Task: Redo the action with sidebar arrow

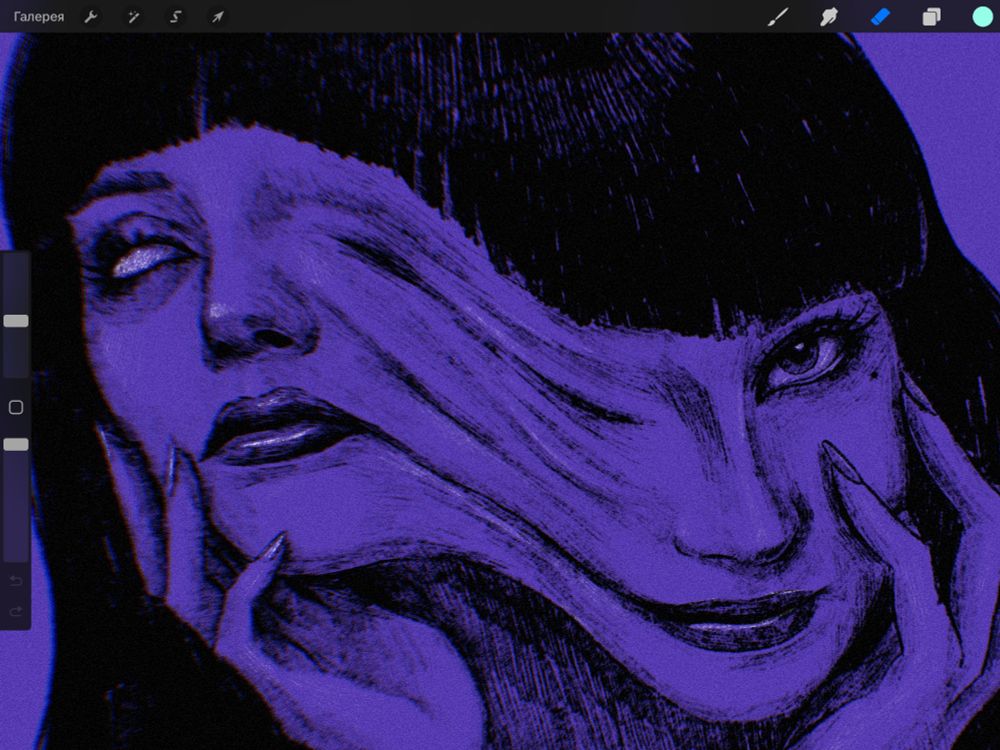Action: point(16,612)
